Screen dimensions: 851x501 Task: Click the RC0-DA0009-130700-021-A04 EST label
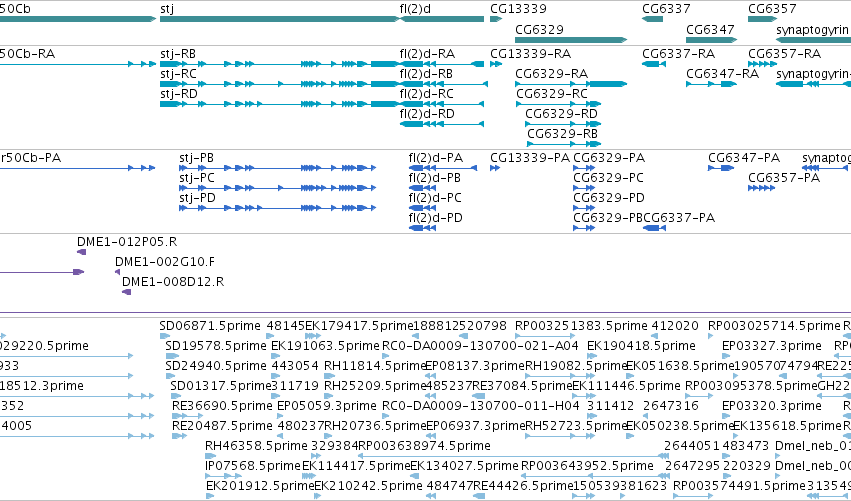(480, 346)
